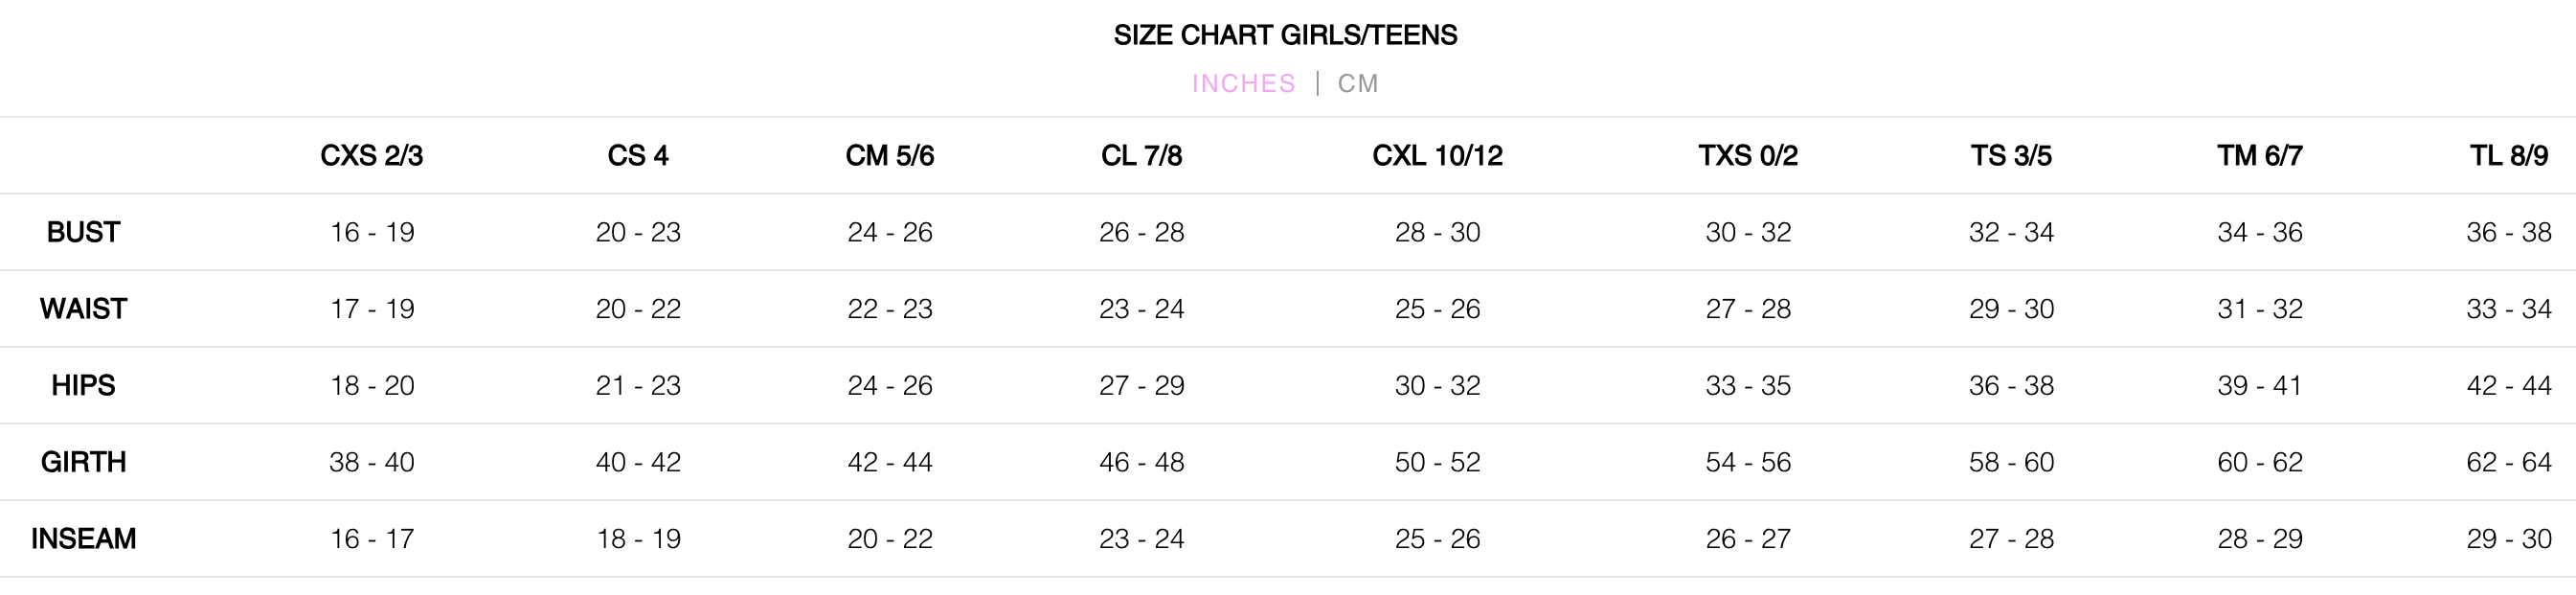This screenshot has width=2576, height=595.
Task: Click the CS 4 size header
Action: (638, 156)
